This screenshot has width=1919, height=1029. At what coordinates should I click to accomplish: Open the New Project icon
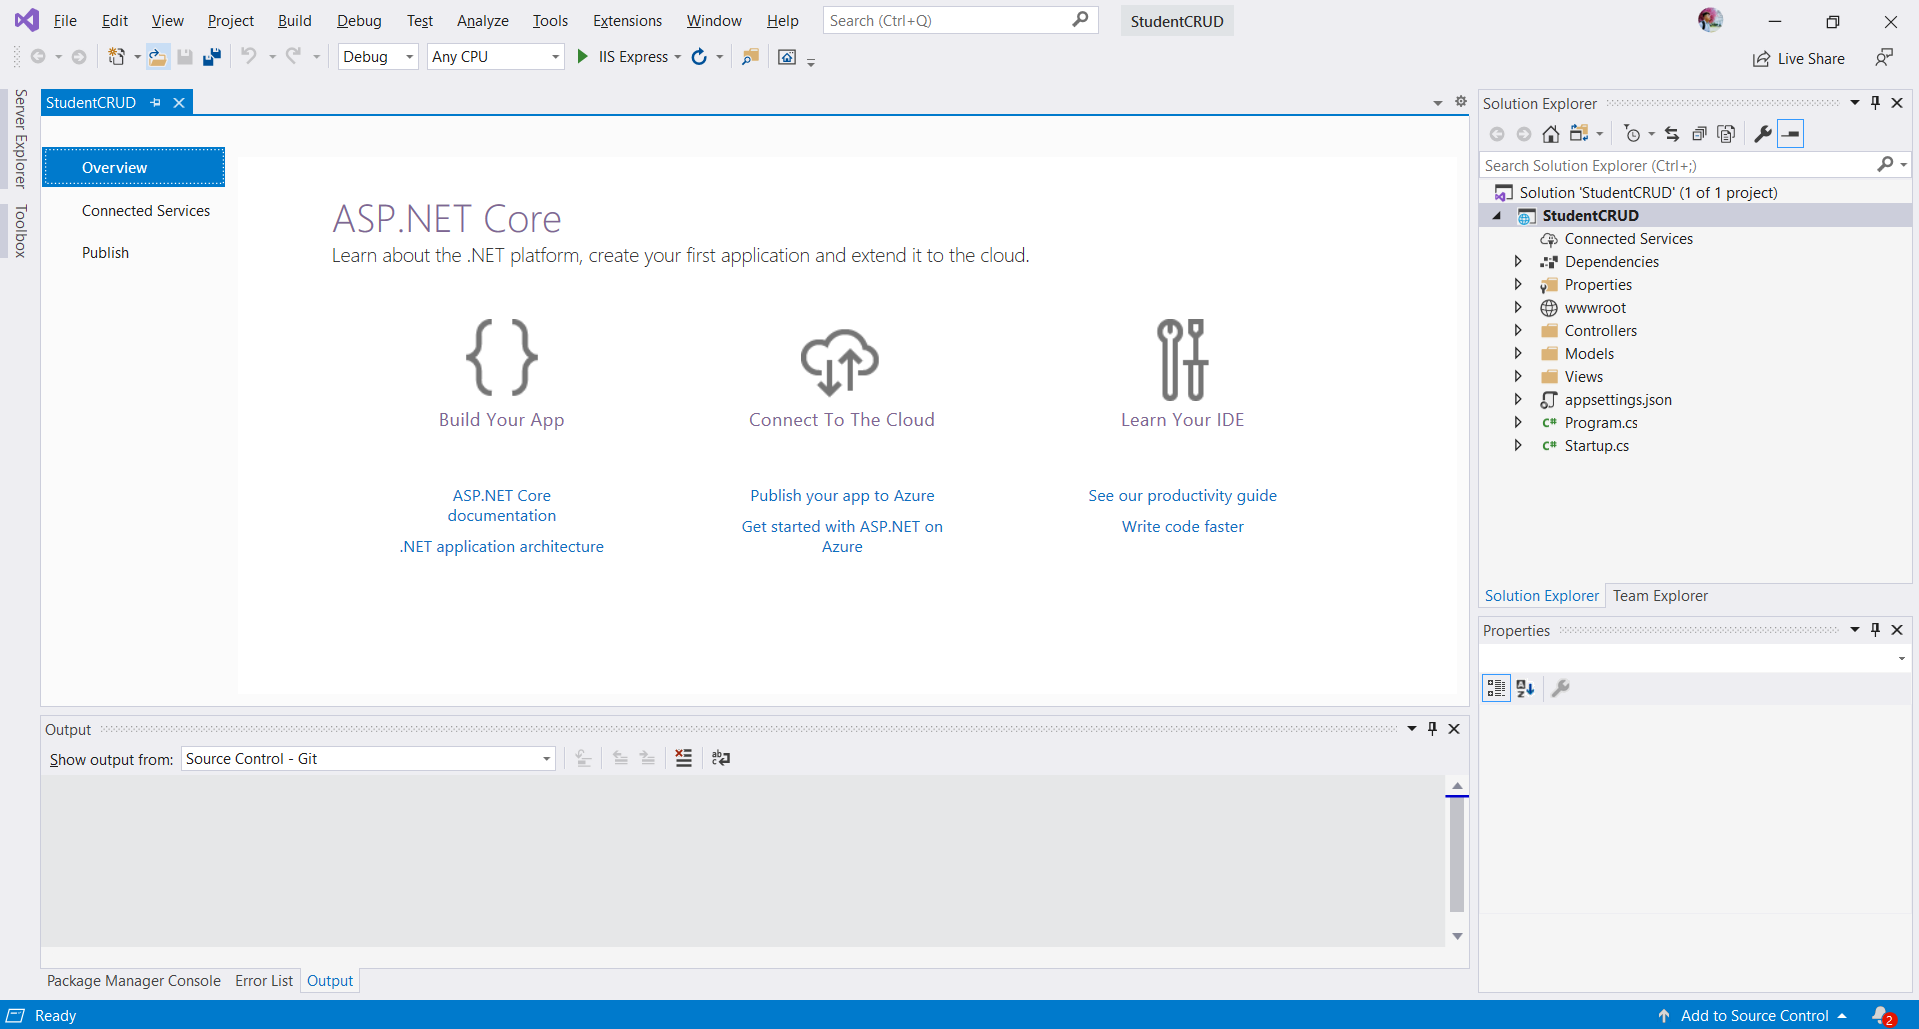(x=117, y=57)
